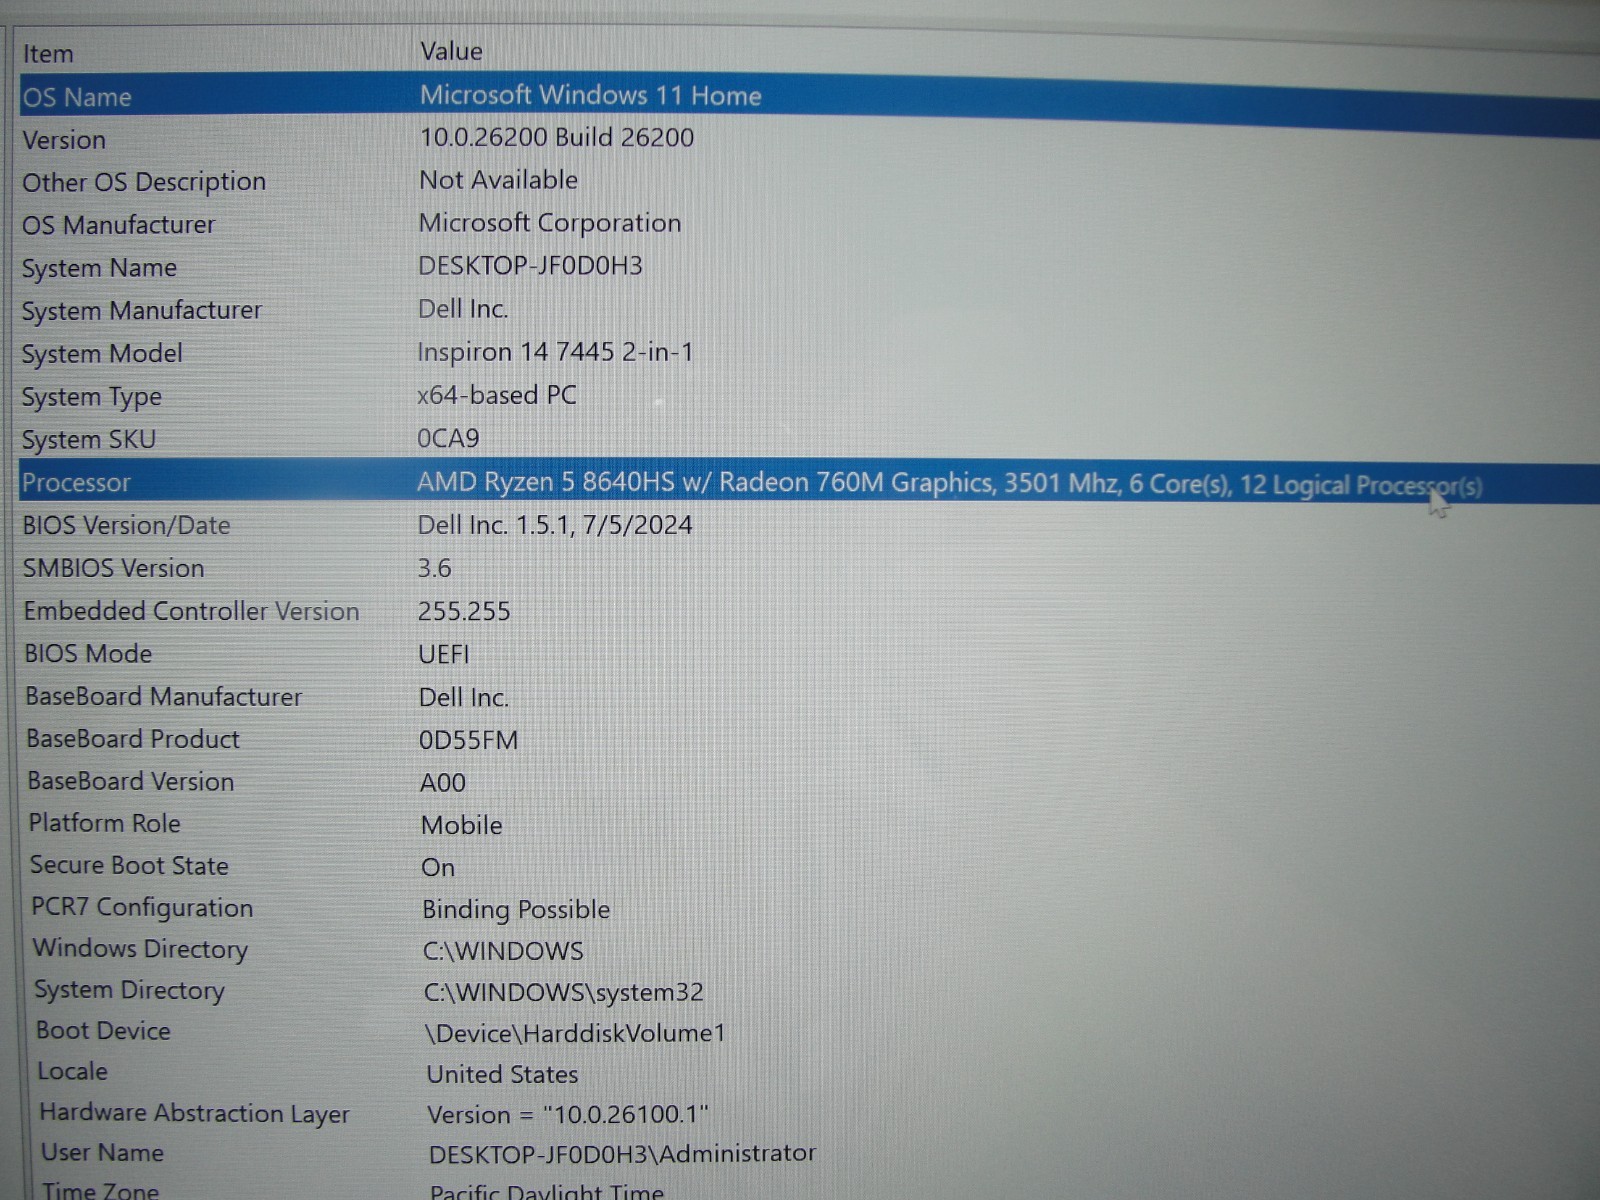Select the Windows Directory row
The image size is (1600, 1200).
140,949
